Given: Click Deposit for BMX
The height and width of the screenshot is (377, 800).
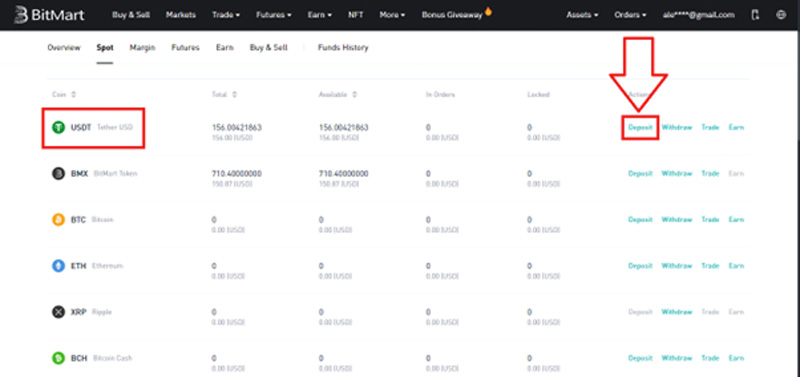Looking at the screenshot, I should pyautogui.click(x=640, y=173).
